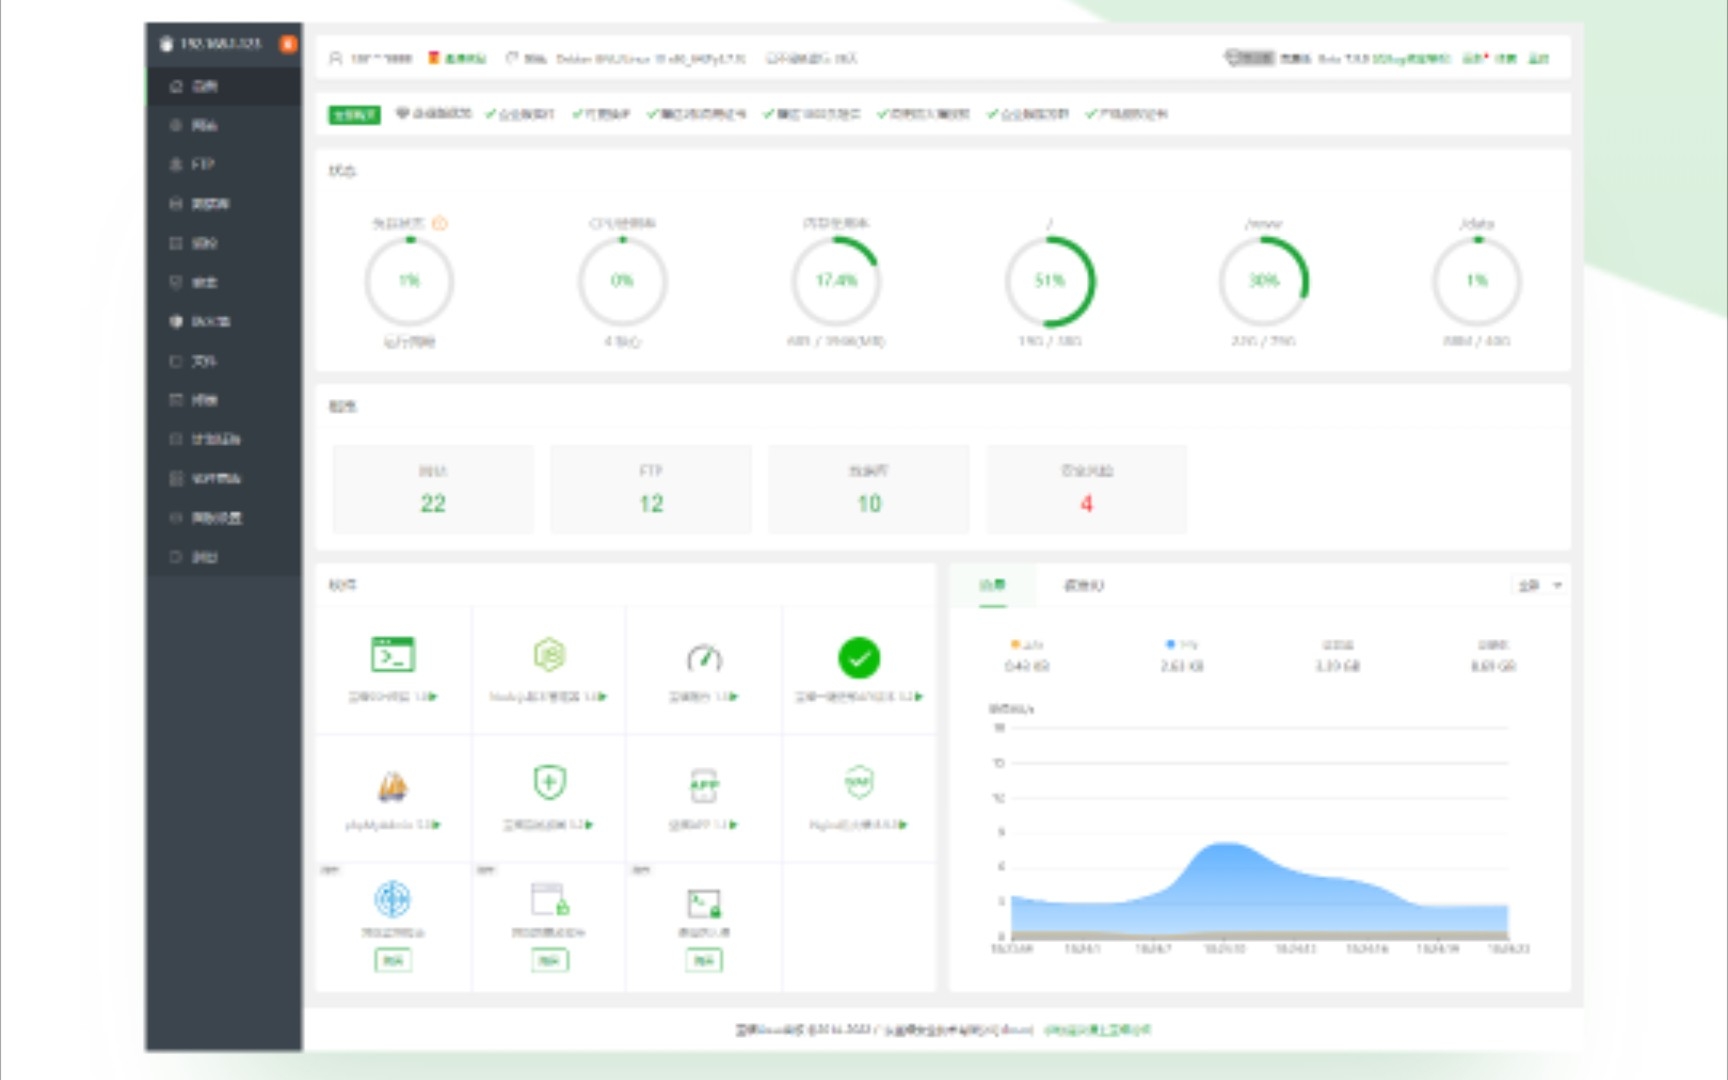Viewport: 1728px width, 1080px height.
Task: Click the orange info icon beside load status
Action: (439, 223)
